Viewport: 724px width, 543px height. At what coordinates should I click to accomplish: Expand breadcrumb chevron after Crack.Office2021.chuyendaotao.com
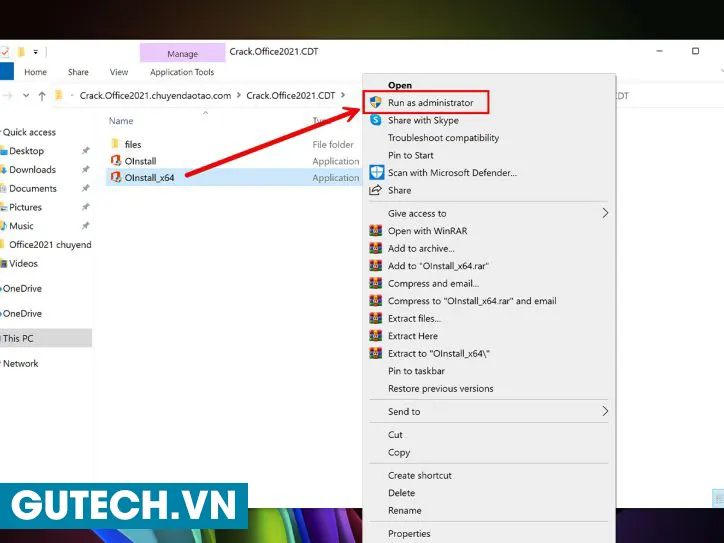239,95
